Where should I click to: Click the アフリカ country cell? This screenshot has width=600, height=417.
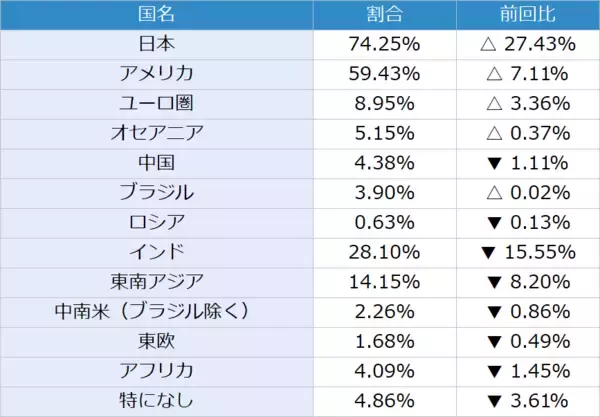(x=157, y=370)
